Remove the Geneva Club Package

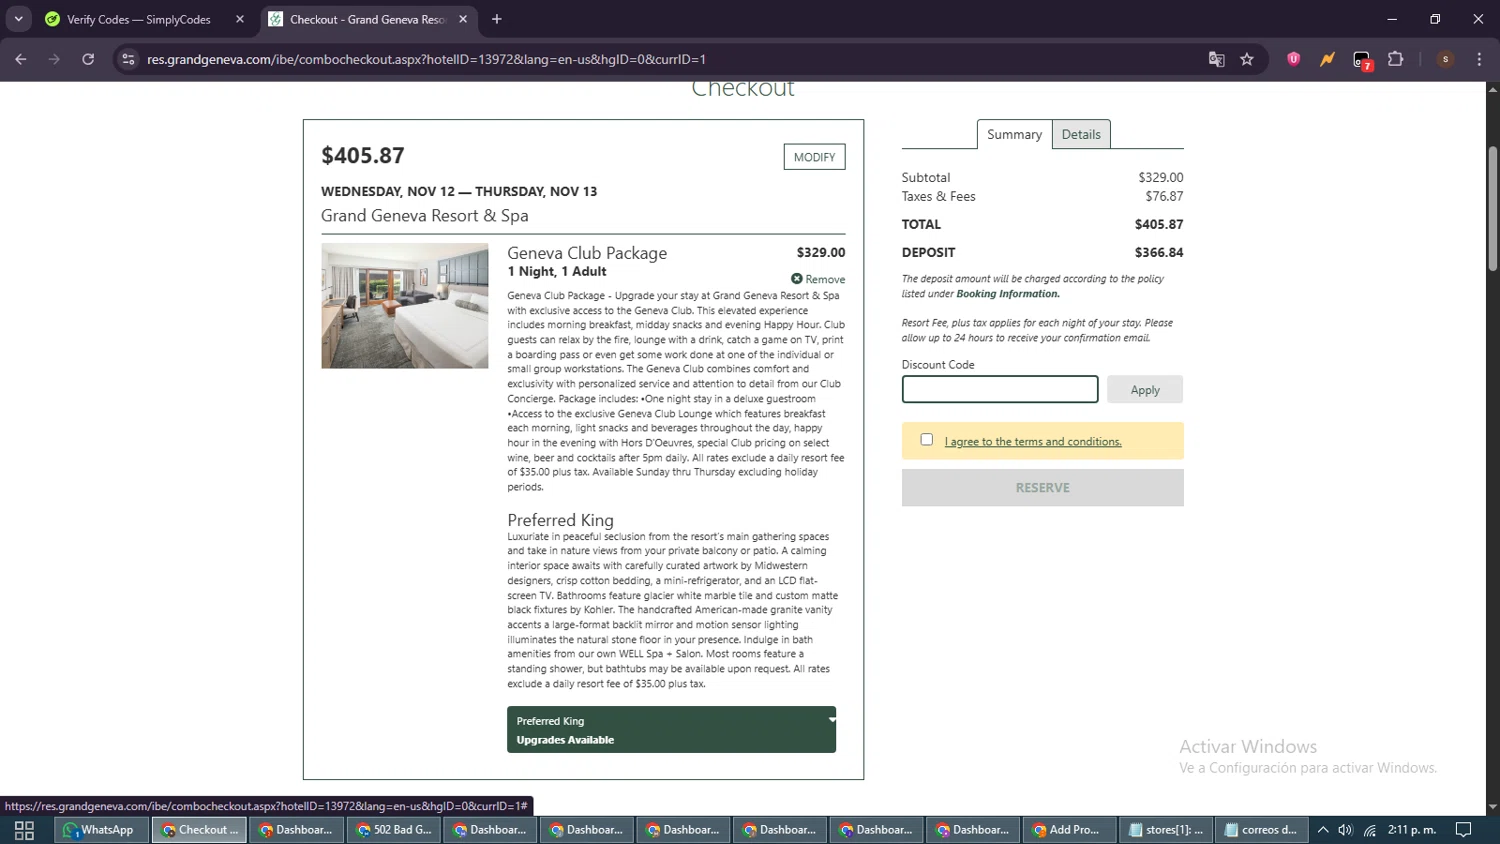(x=818, y=279)
